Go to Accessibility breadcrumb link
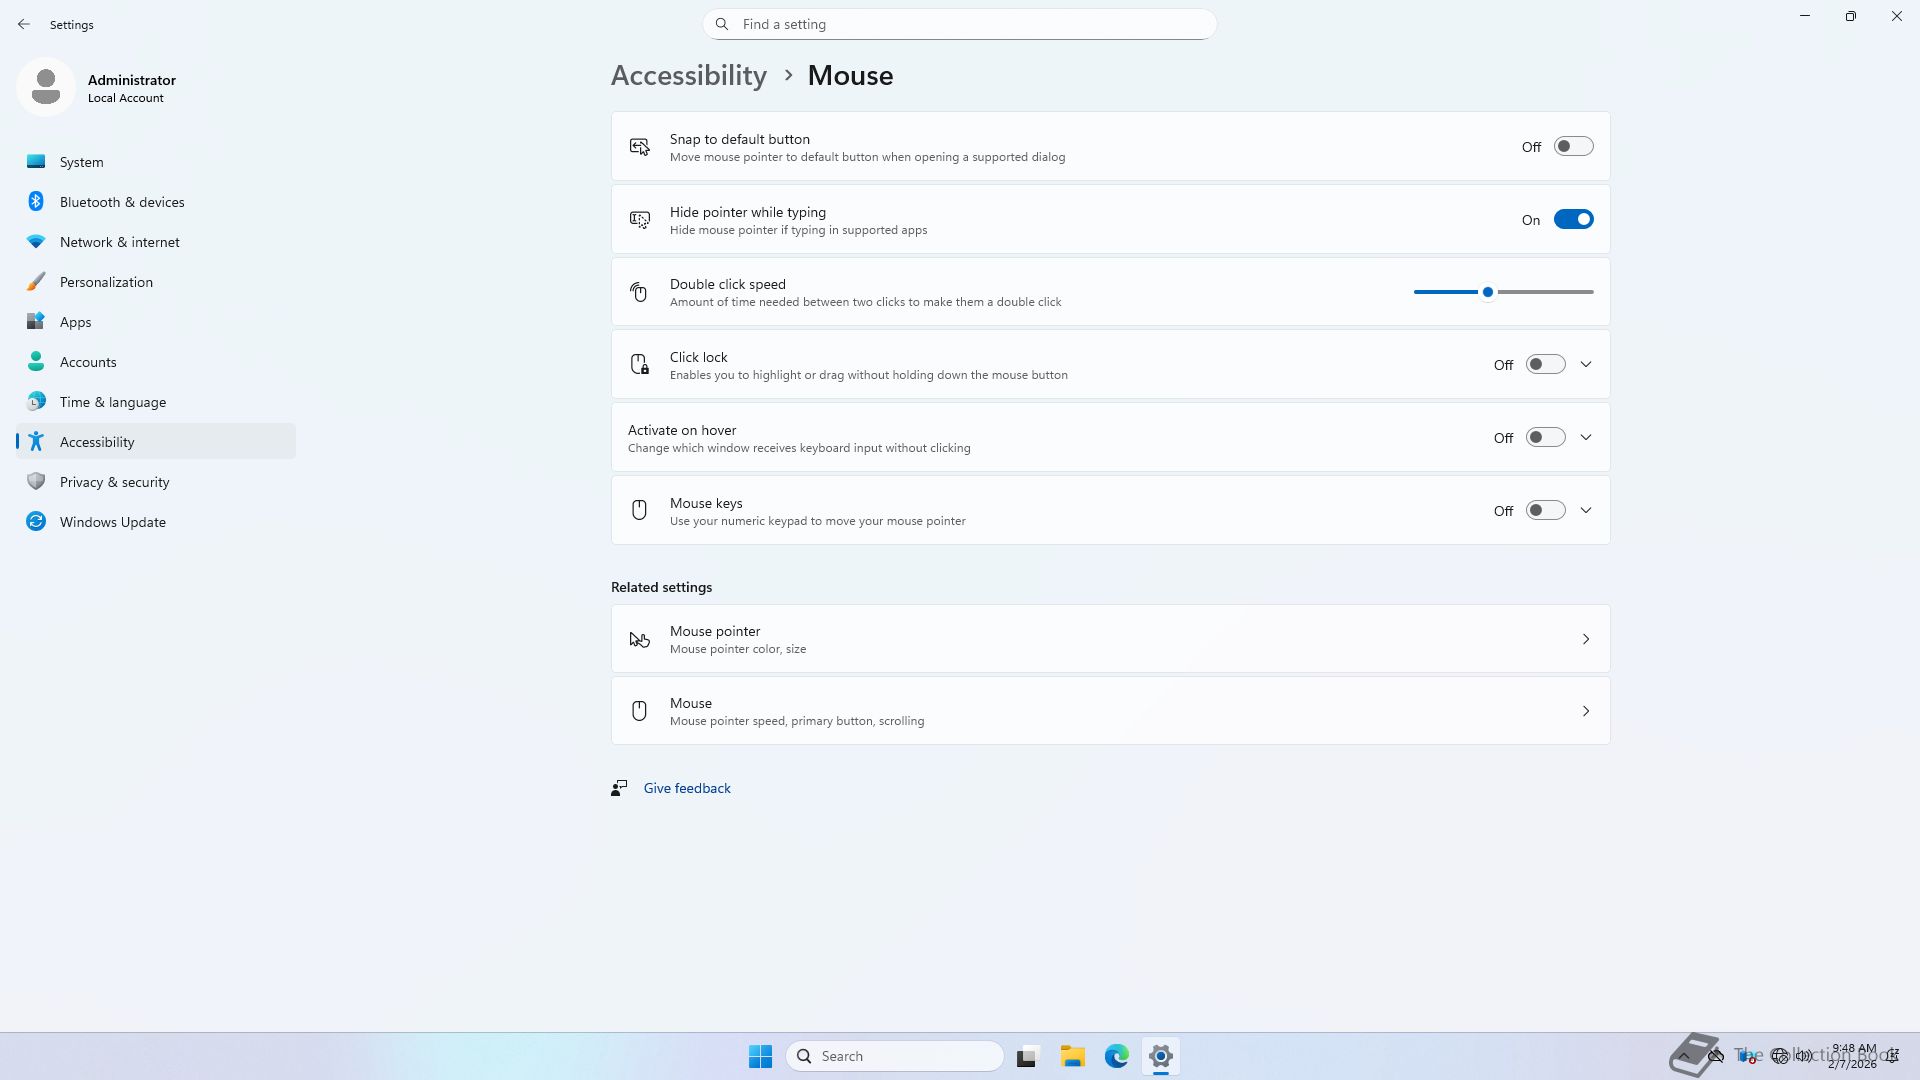Screen dimensions: 1920x1080 tap(689, 76)
